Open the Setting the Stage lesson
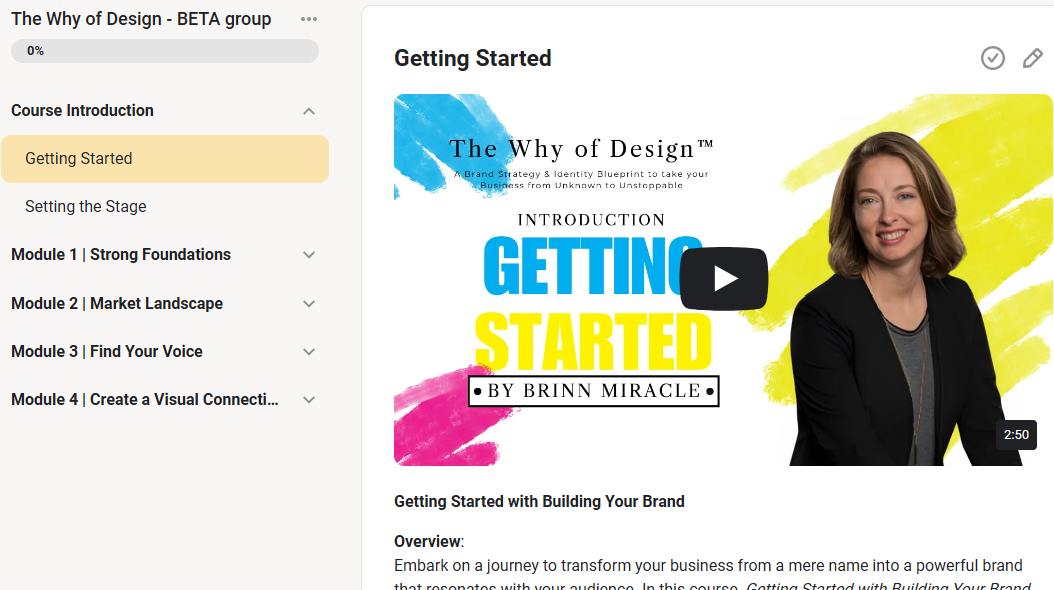The width and height of the screenshot is (1054, 590). click(86, 206)
